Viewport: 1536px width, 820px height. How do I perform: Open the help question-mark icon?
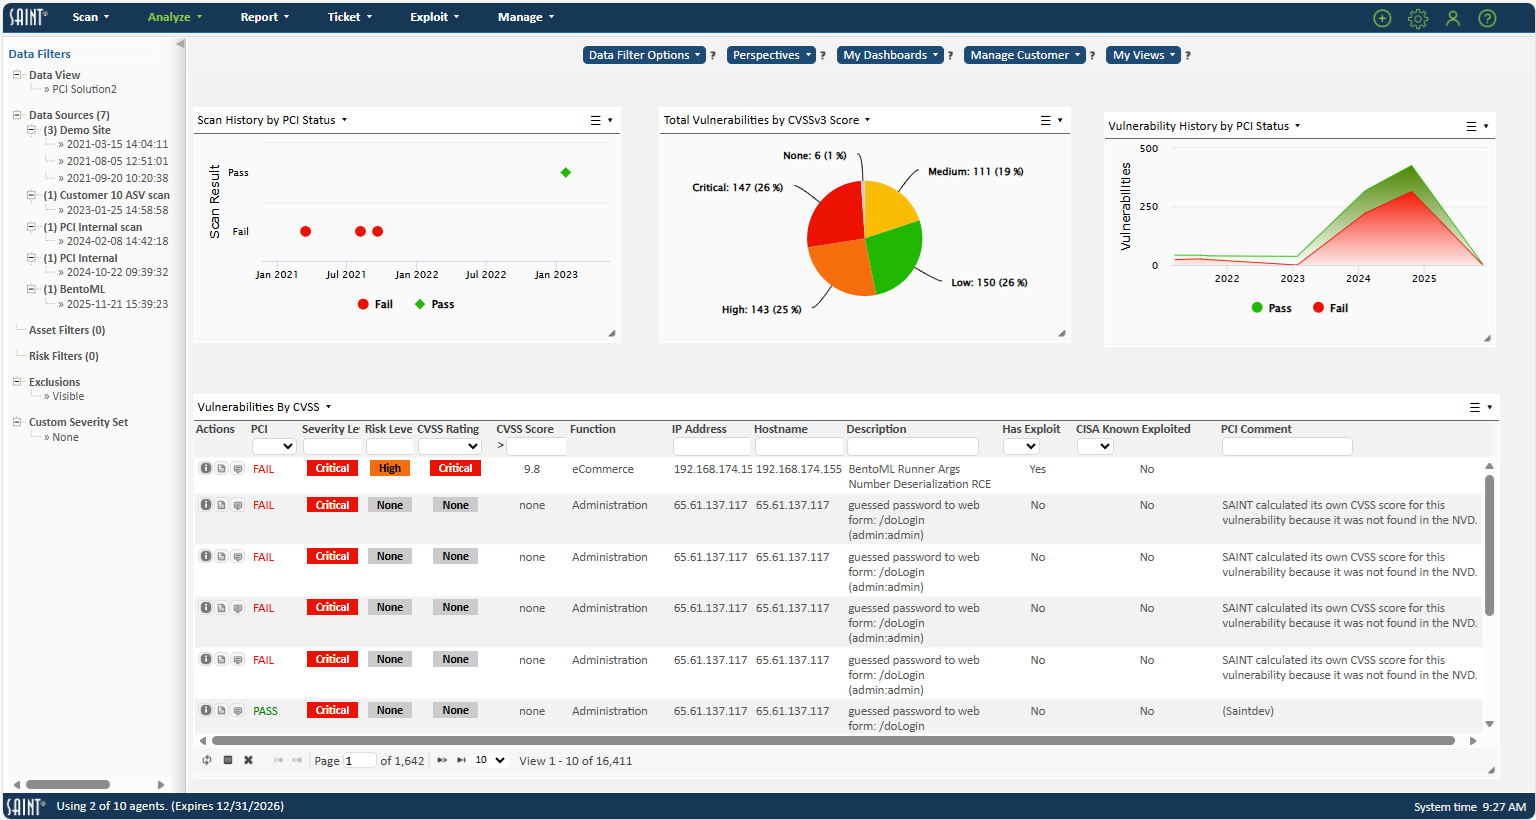coord(1487,17)
